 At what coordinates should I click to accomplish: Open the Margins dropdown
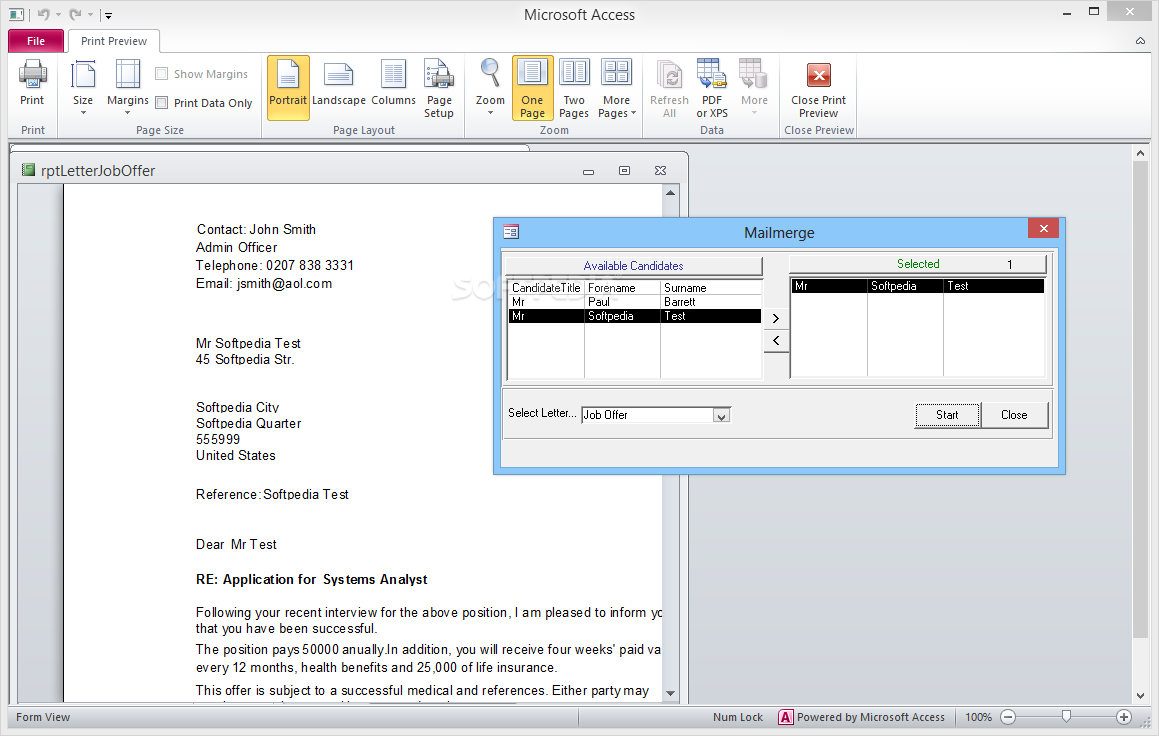[x=127, y=87]
